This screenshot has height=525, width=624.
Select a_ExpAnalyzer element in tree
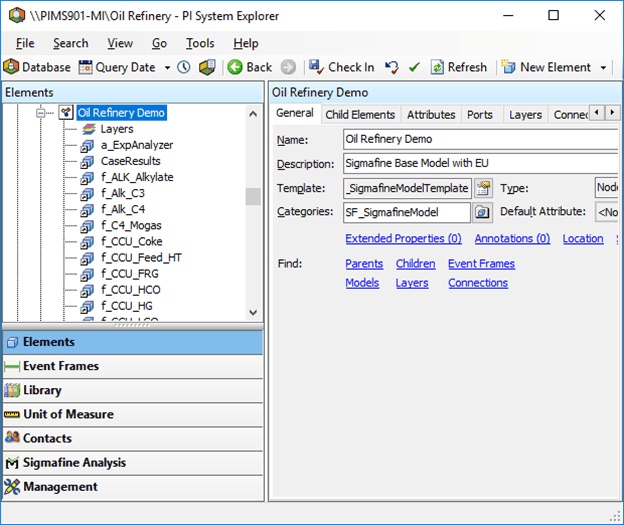(137, 145)
